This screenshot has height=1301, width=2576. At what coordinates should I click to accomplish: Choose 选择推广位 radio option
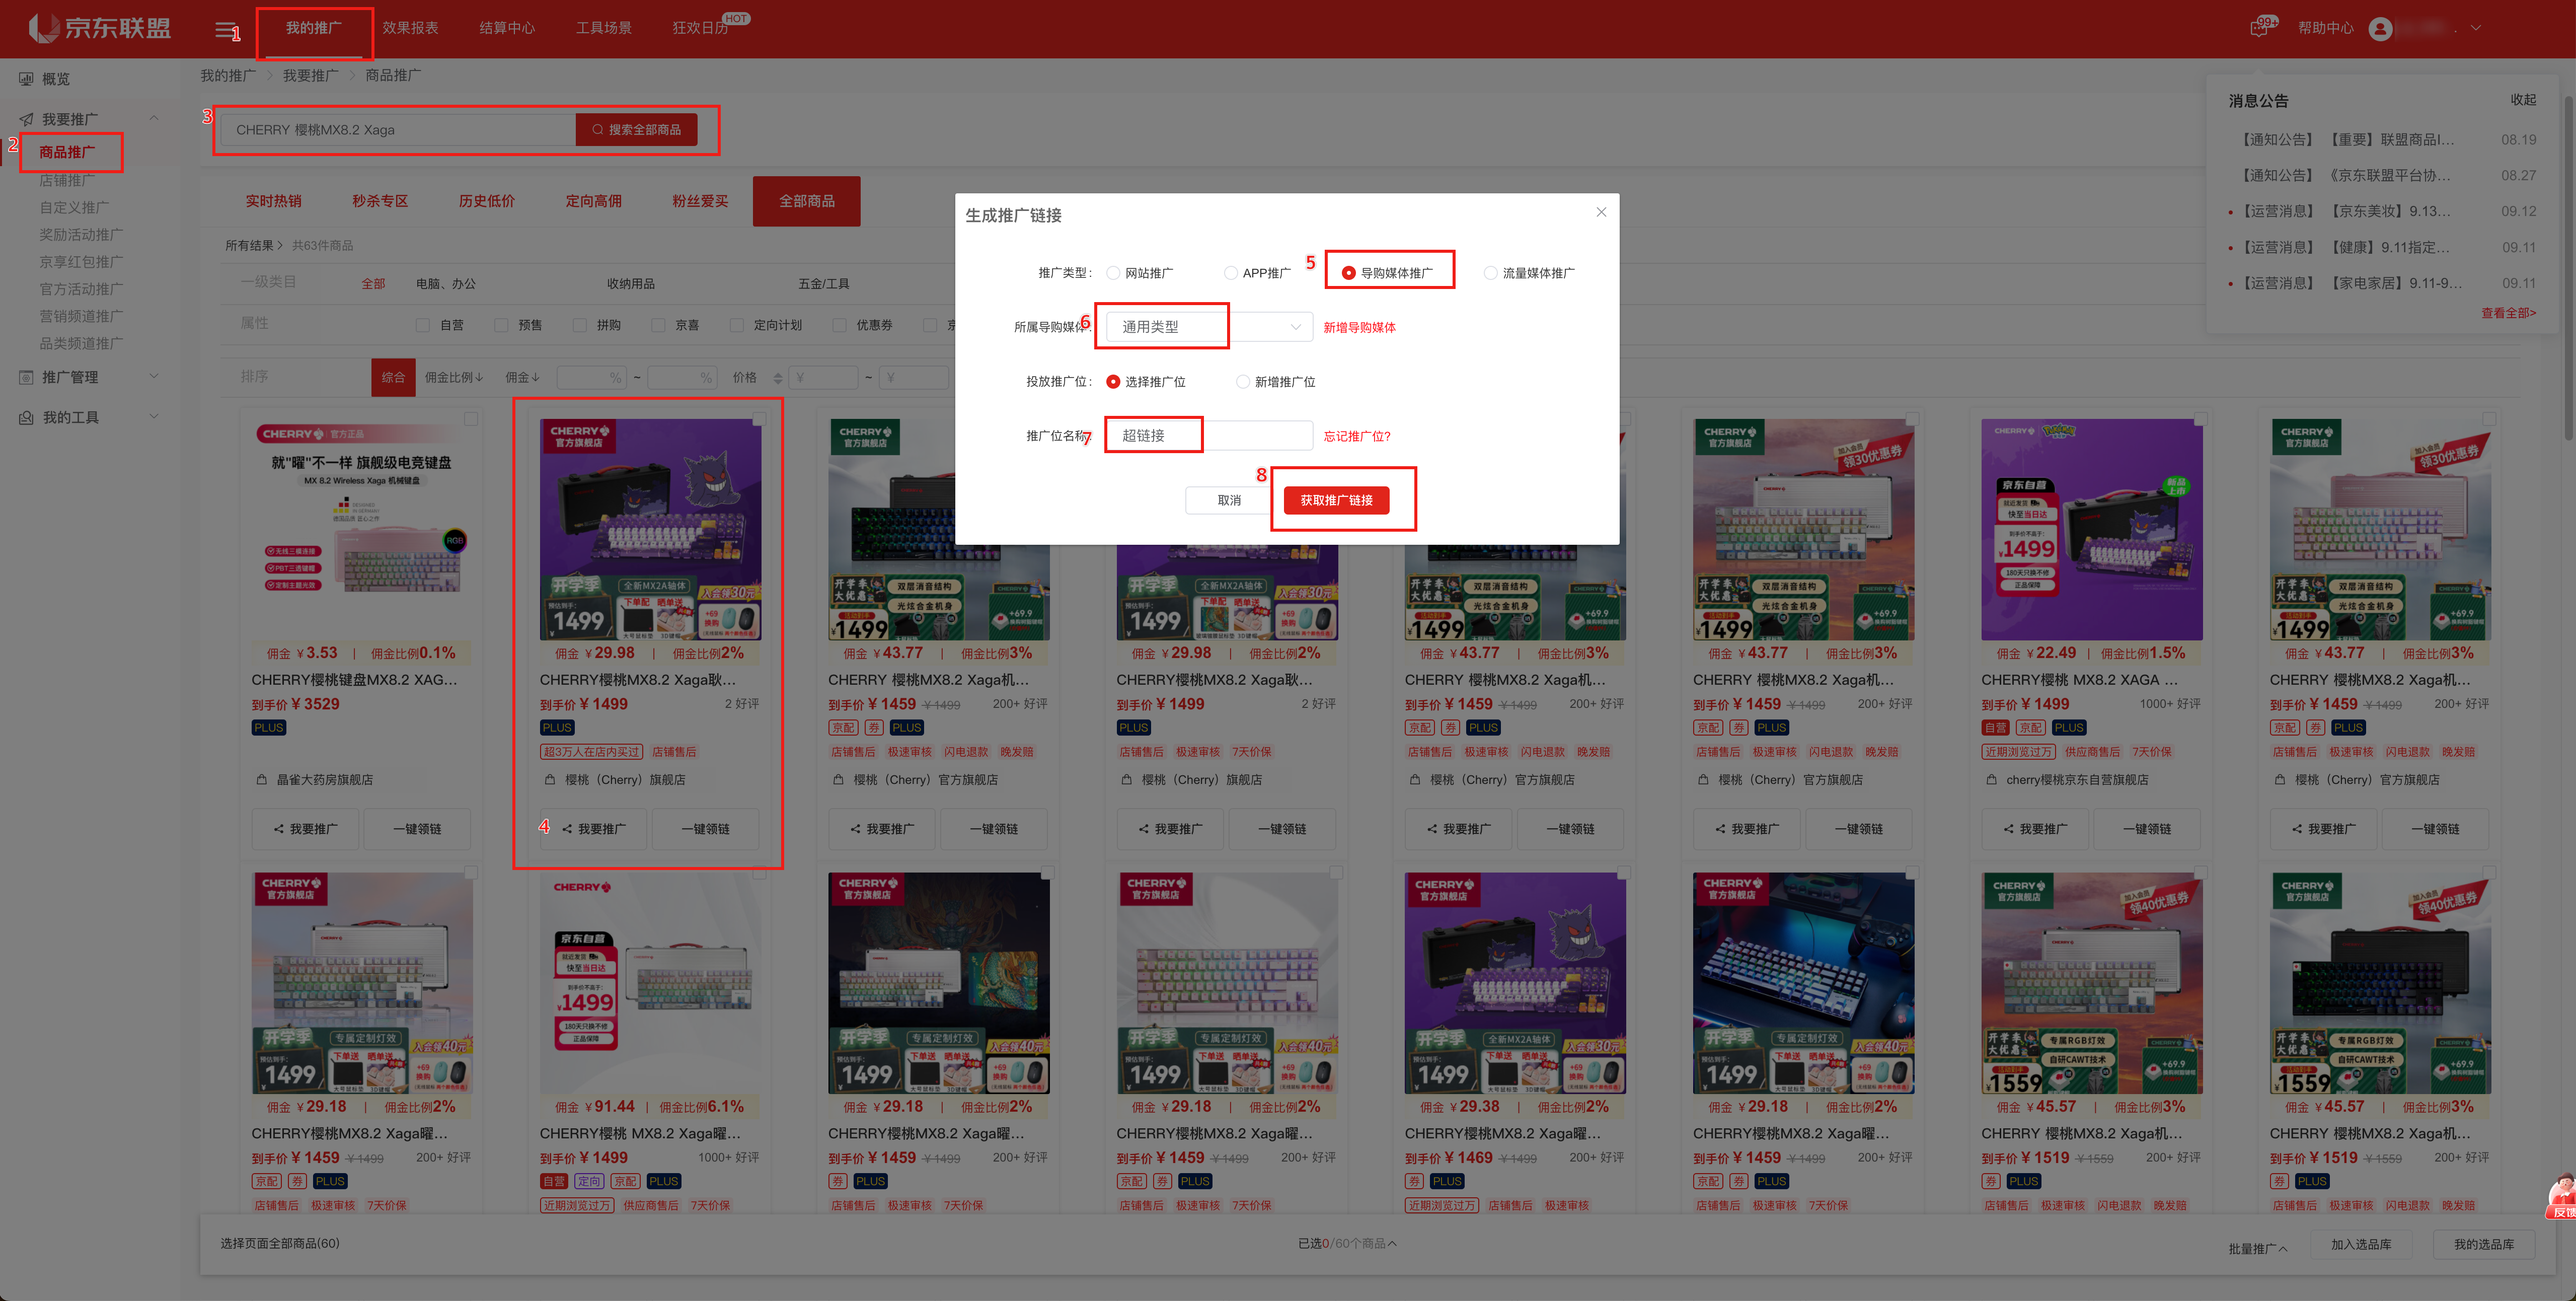click(1113, 382)
